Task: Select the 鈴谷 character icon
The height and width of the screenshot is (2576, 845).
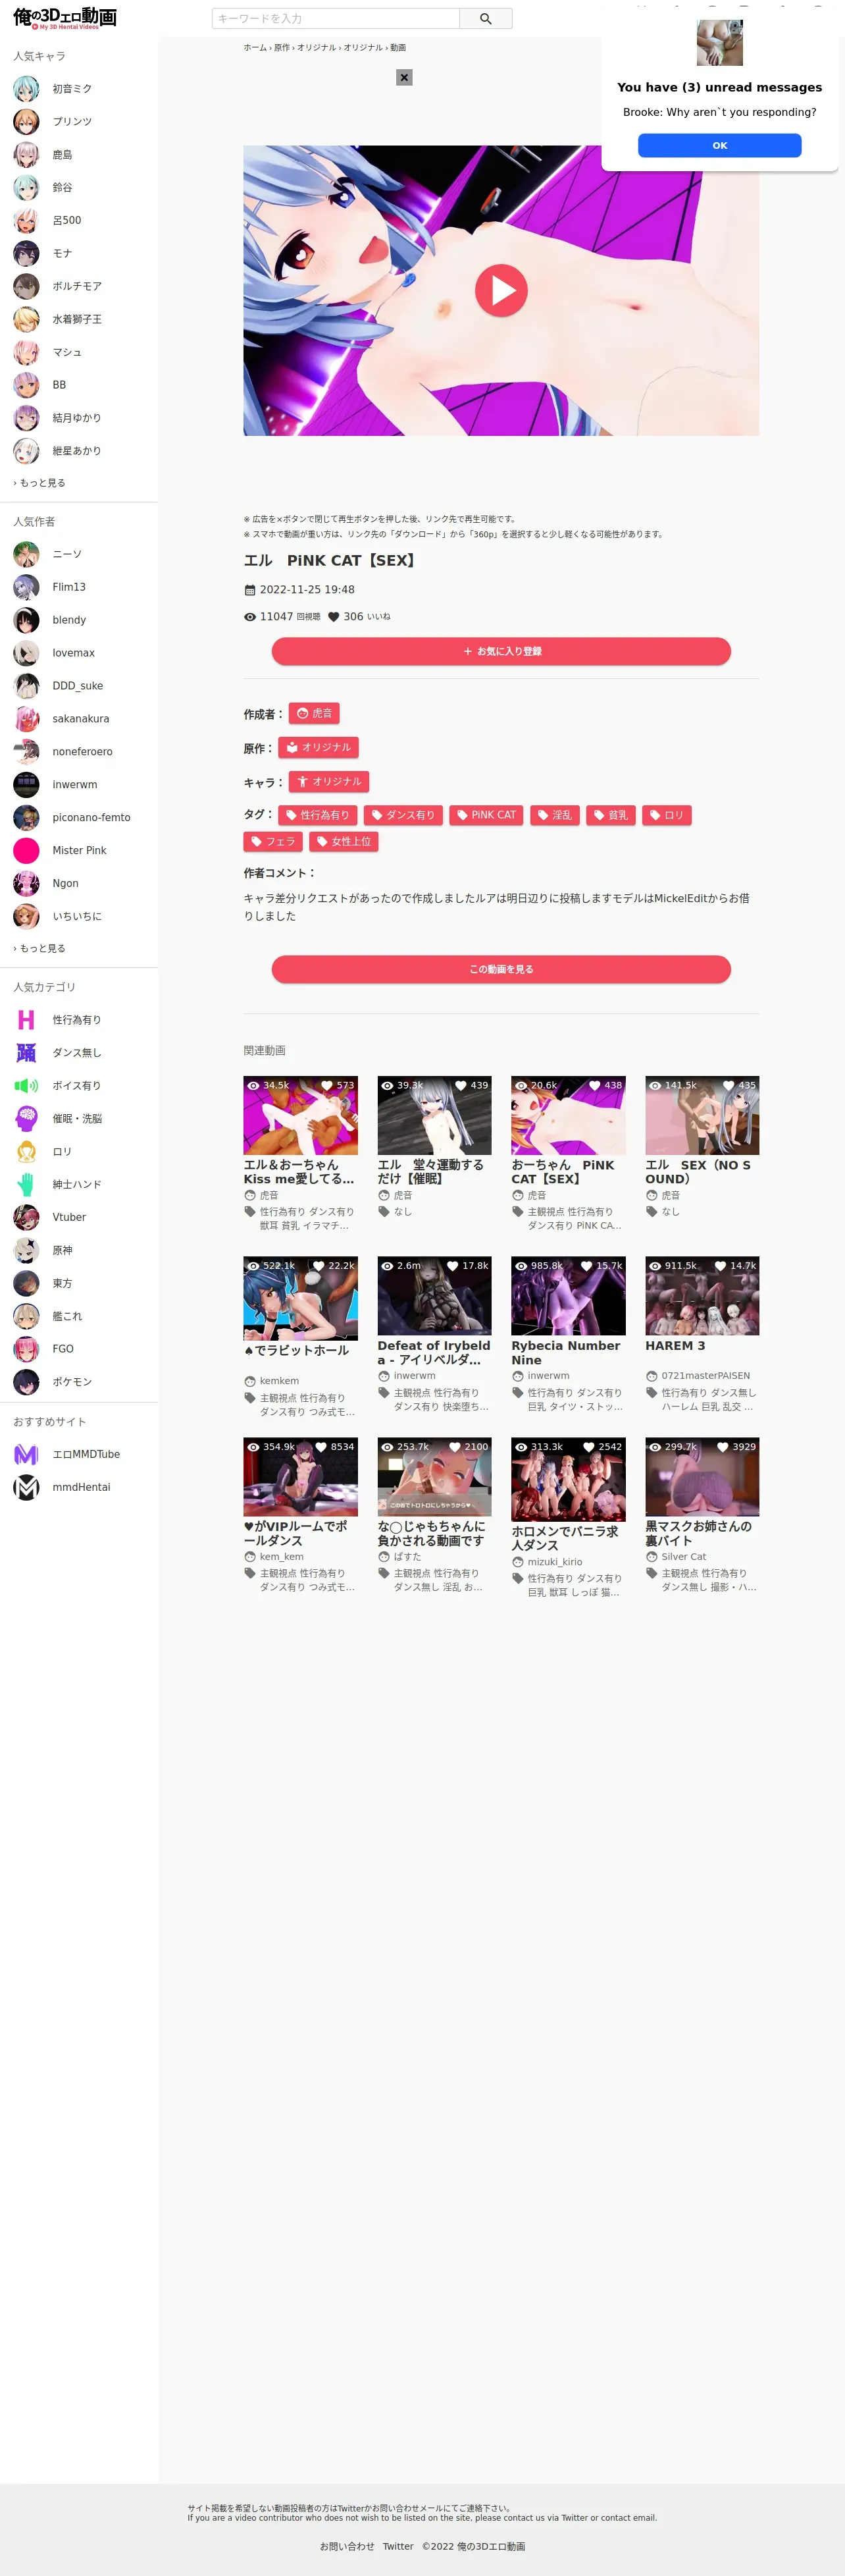Action: (26, 188)
